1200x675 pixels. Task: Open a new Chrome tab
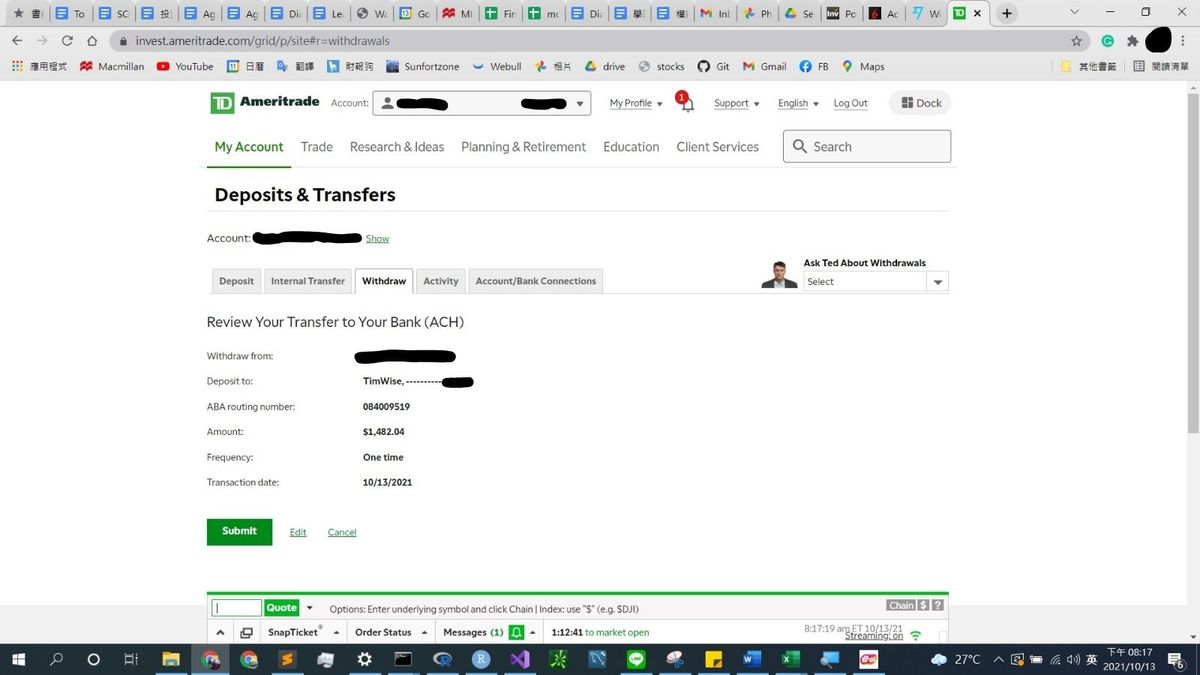point(1007,14)
